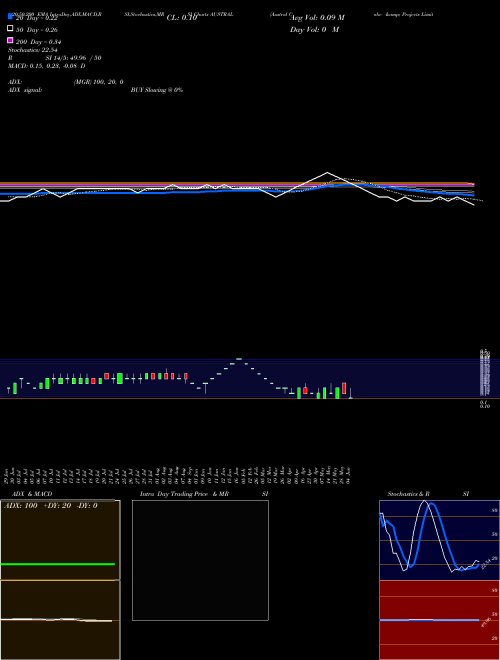Click the 'ADX & MACD' panel title

[32, 494]
